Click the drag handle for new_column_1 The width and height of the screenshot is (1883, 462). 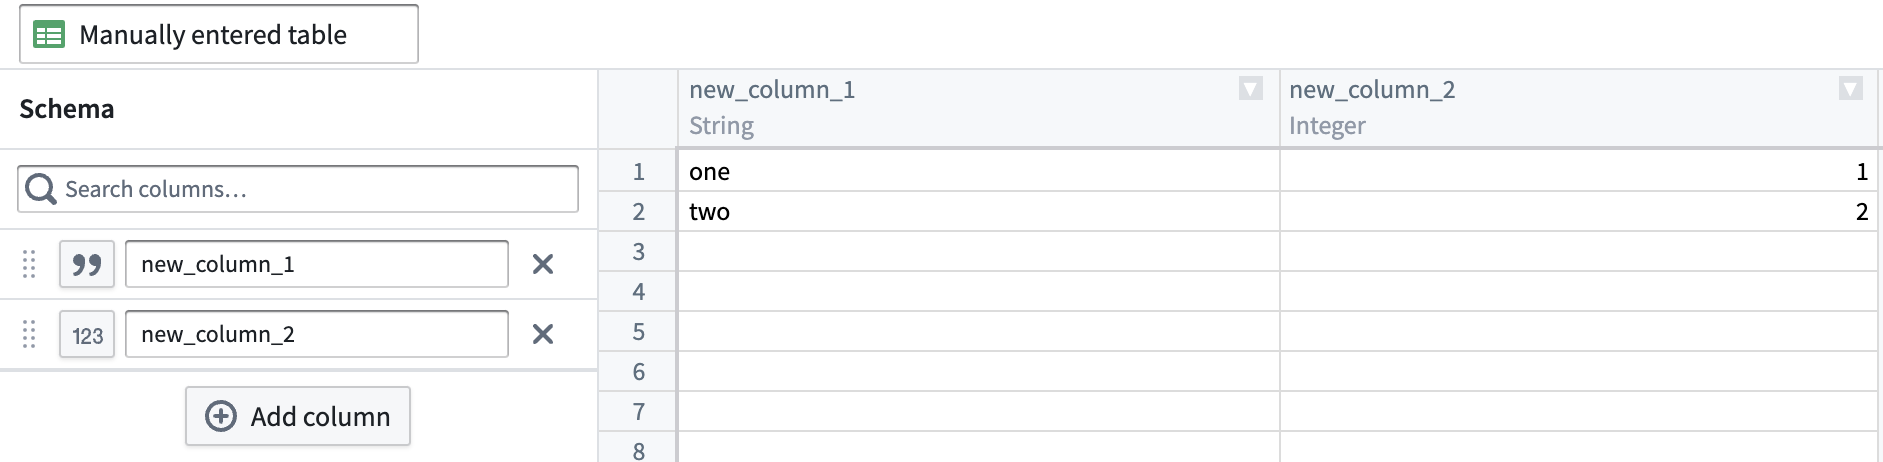29,264
